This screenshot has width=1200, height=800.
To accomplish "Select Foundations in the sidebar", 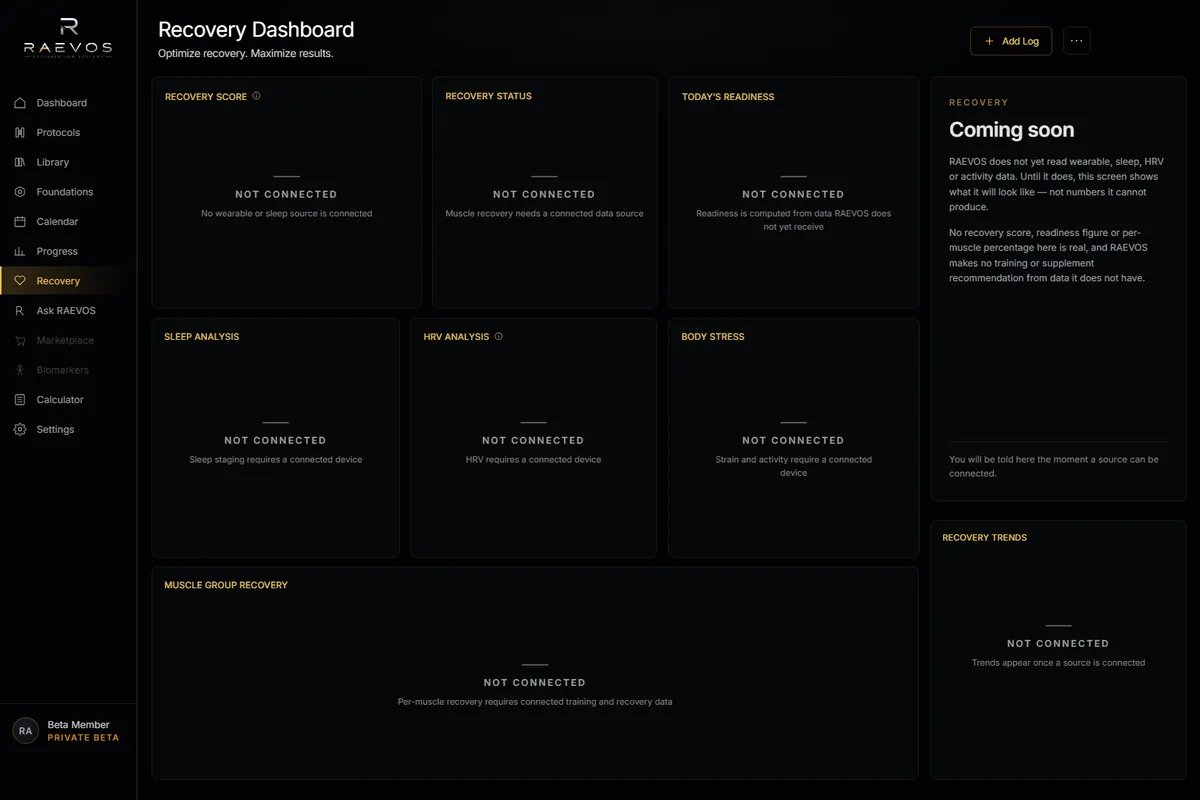I will (x=68, y=192).
